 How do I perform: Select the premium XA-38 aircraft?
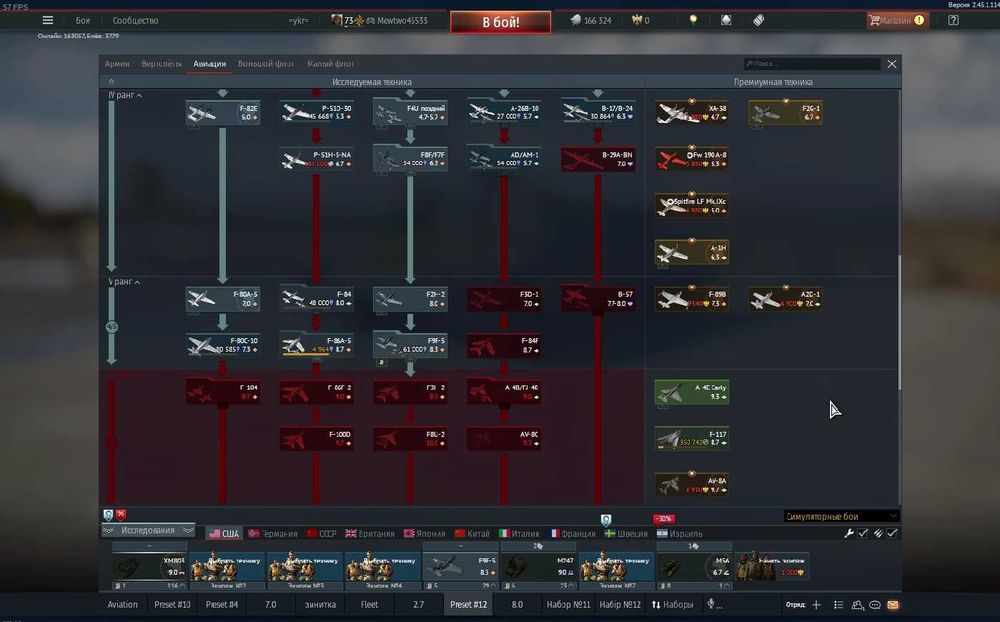(692, 113)
